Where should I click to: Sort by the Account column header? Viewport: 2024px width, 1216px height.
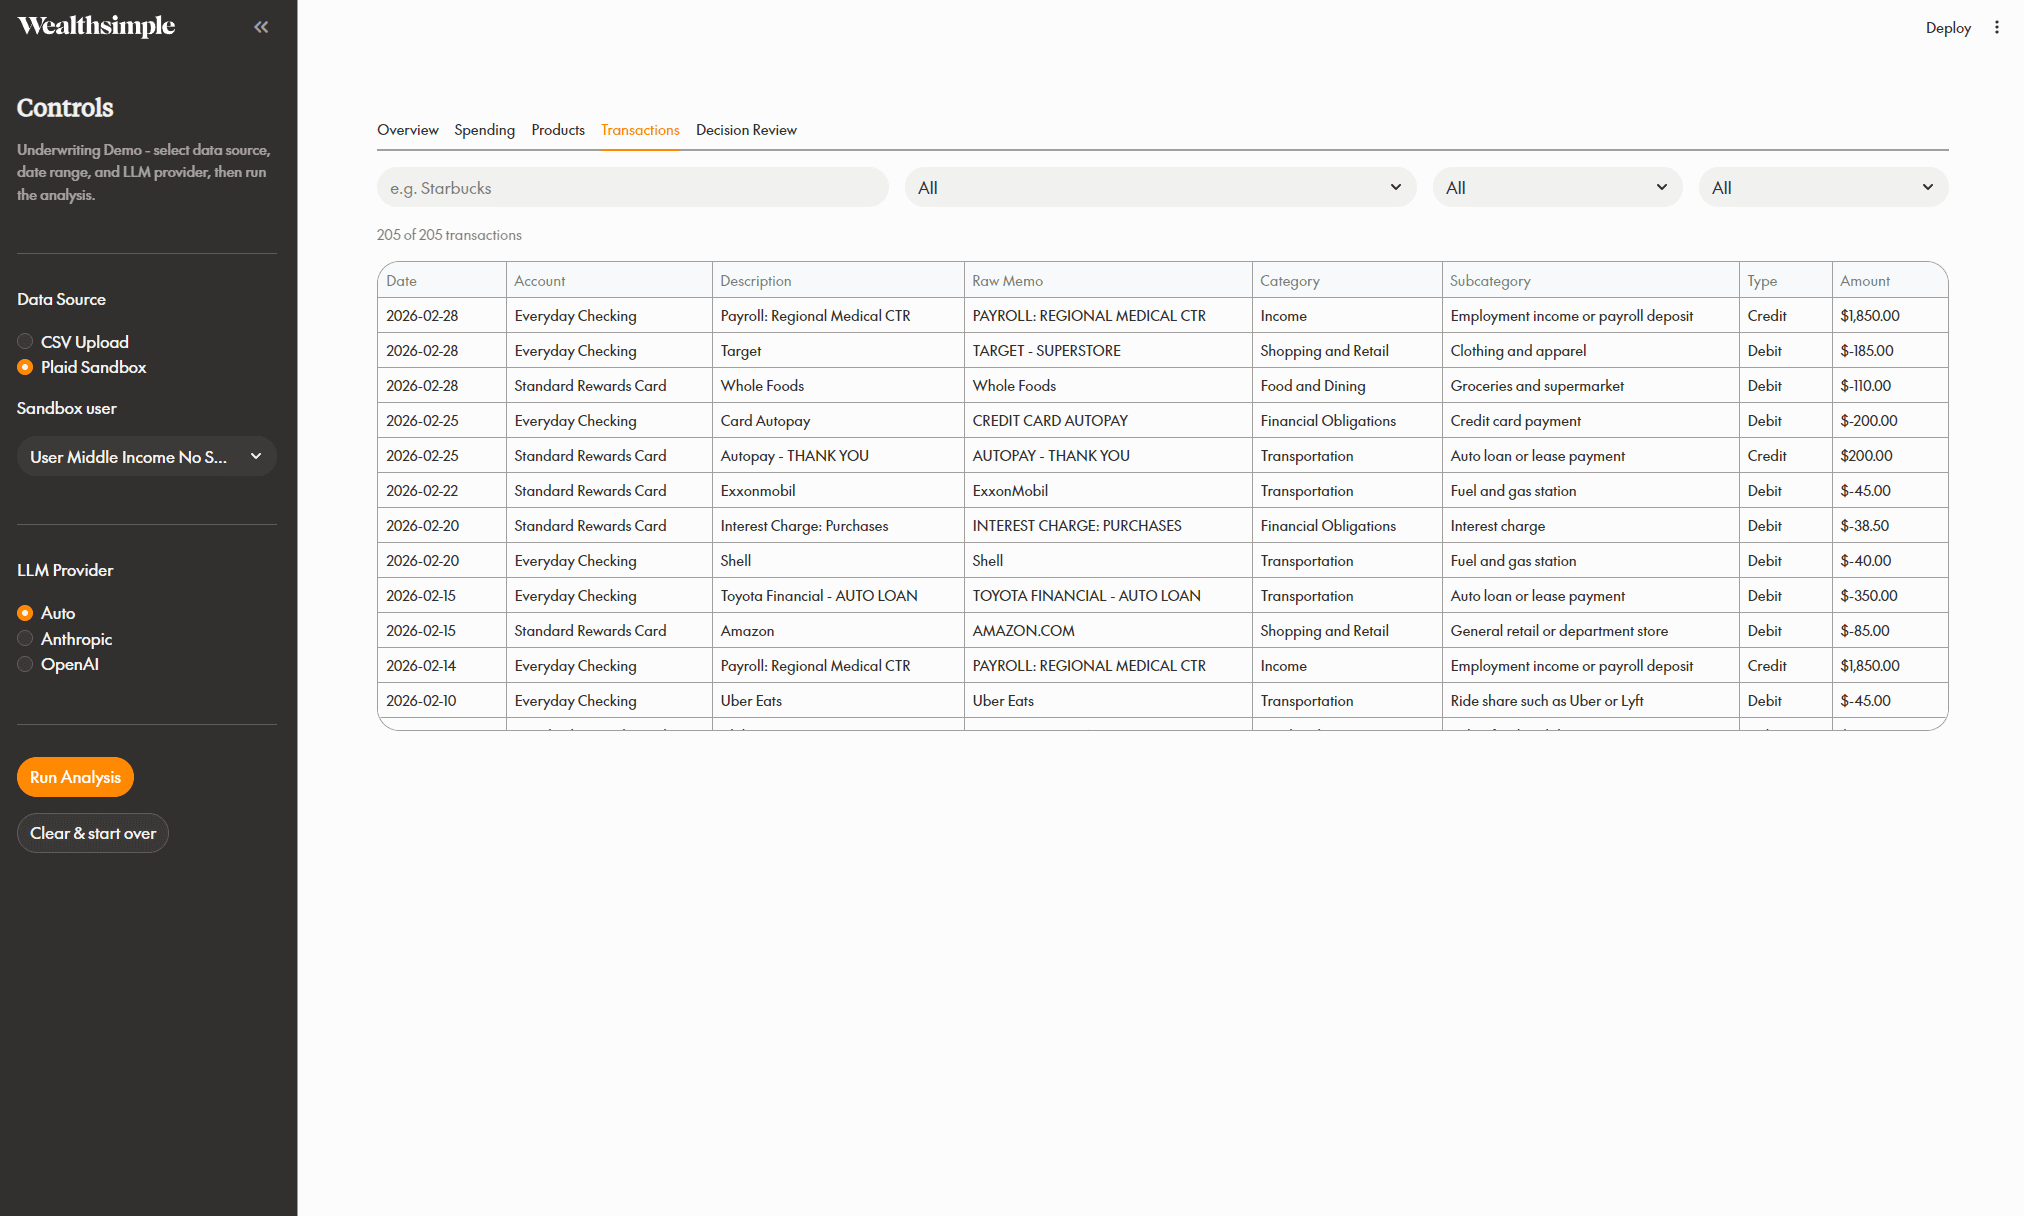[x=609, y=281]
